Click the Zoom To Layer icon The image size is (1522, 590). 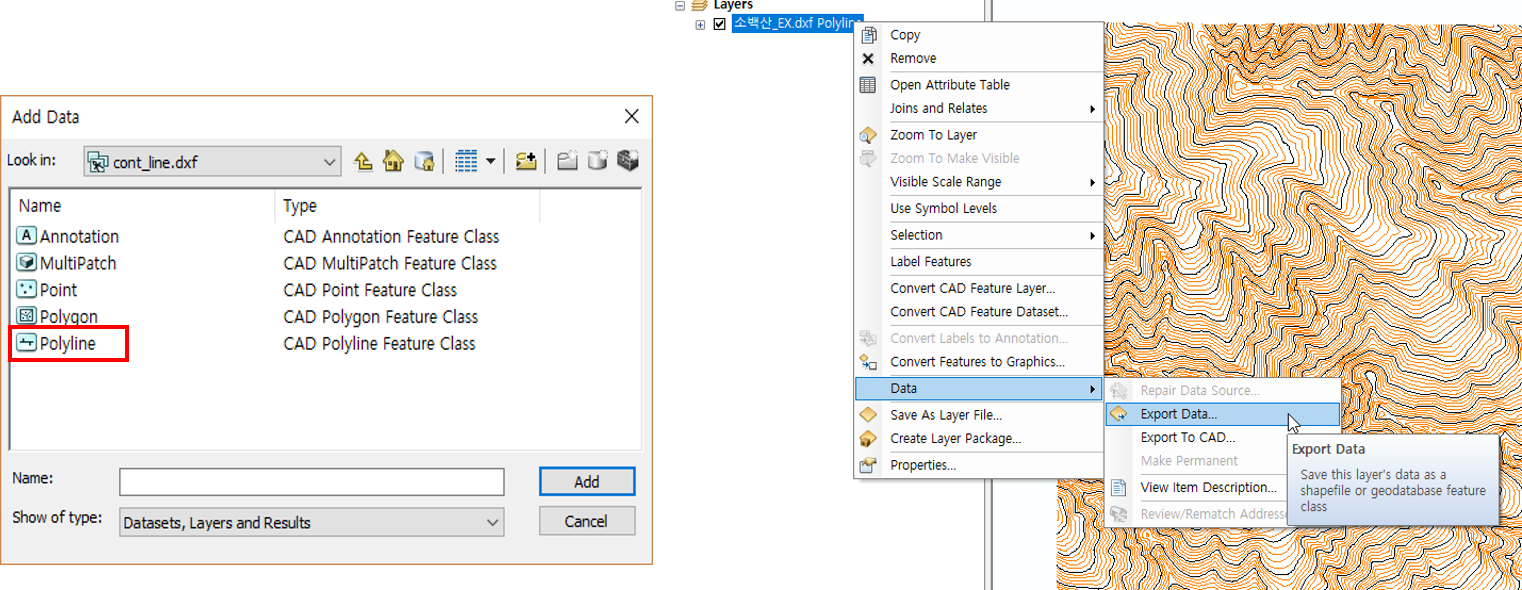[x=868, y=135]
